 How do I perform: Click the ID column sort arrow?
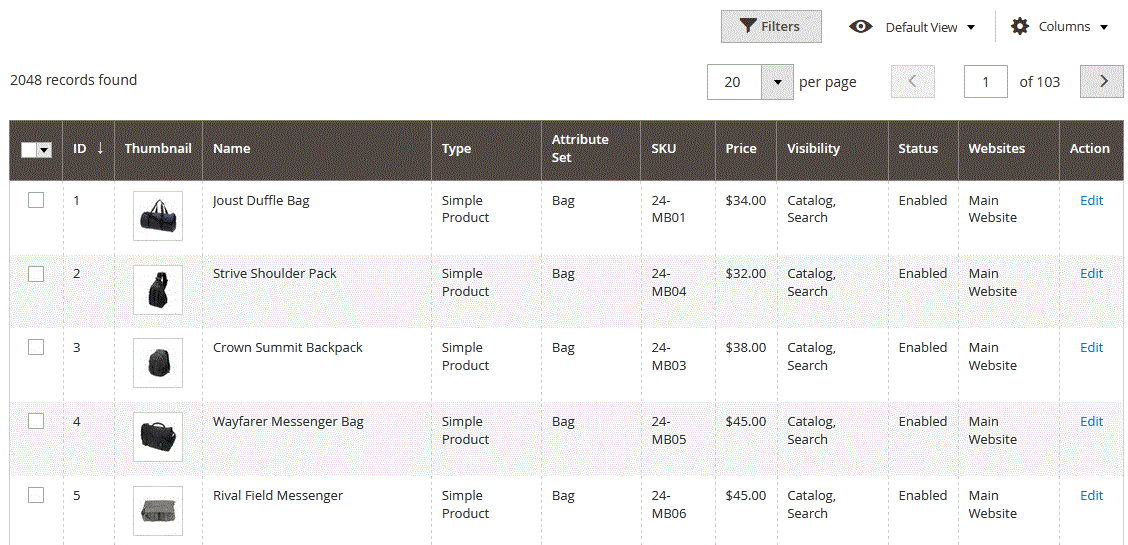[x=100, y=148]
